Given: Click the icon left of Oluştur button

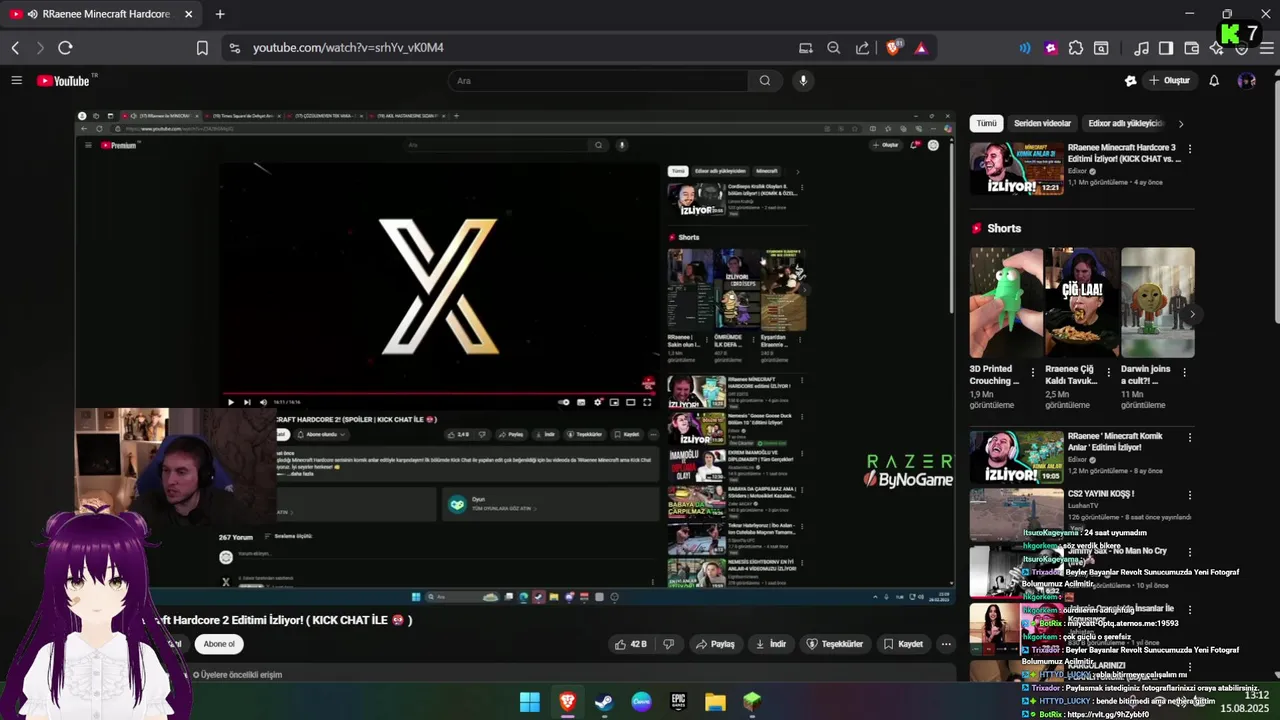Looking at the screenshot, I should point(1130,81).
